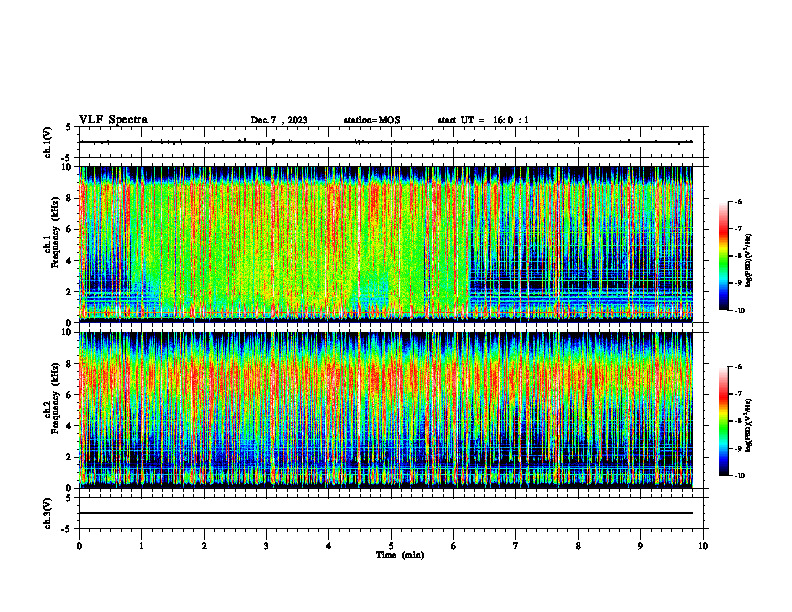Click the "-10" label on ch.2 color bar

pos(739,476)
